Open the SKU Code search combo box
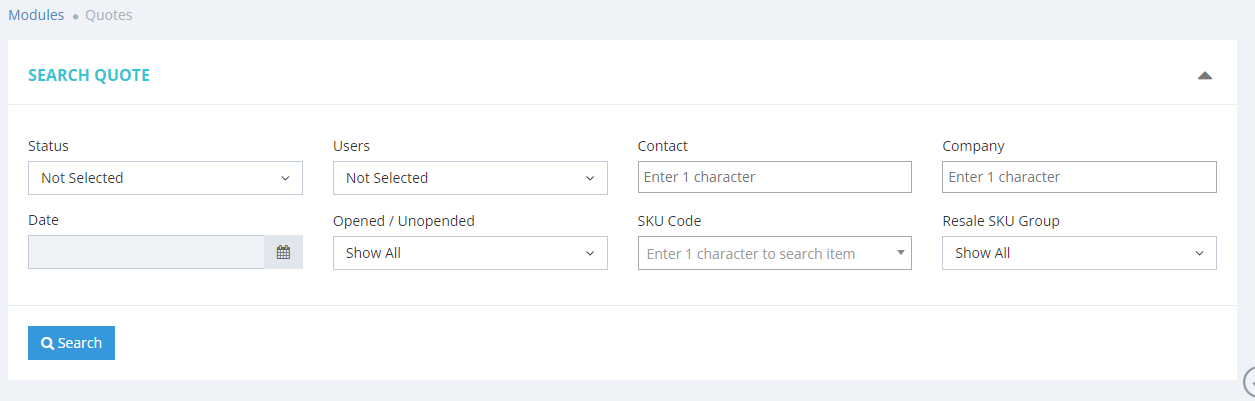Viewport: 1255px width, 401px height. 774,254
